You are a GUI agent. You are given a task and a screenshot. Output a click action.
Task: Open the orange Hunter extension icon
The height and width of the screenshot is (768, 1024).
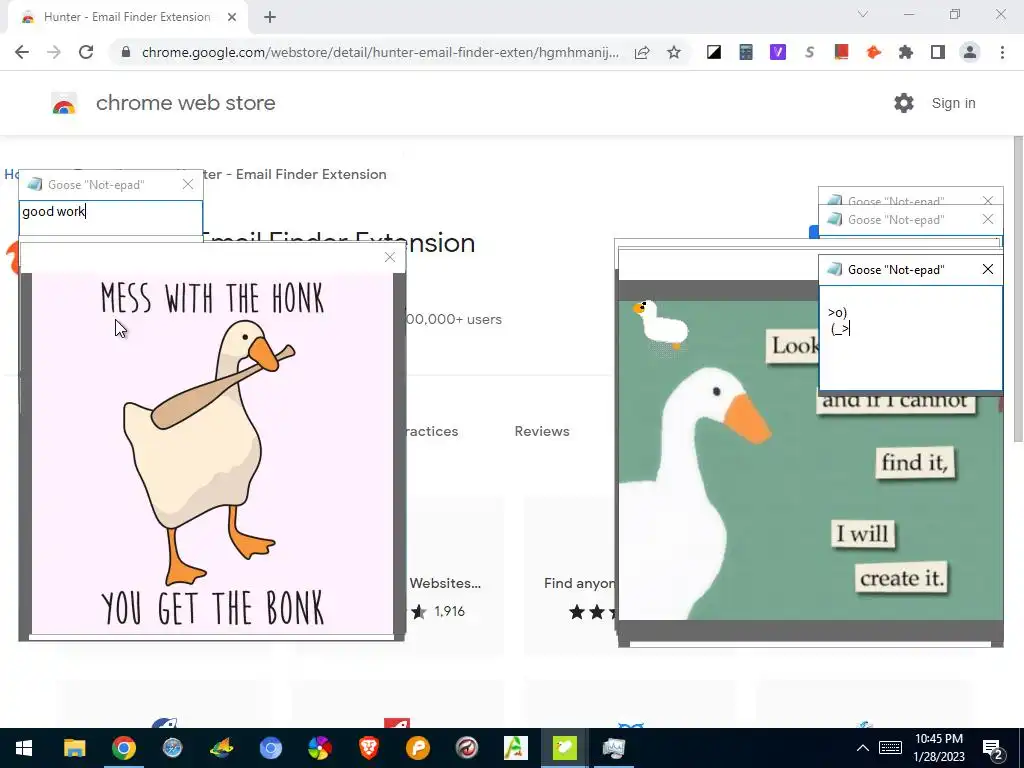pyautogui.click(x=873, y=52)
